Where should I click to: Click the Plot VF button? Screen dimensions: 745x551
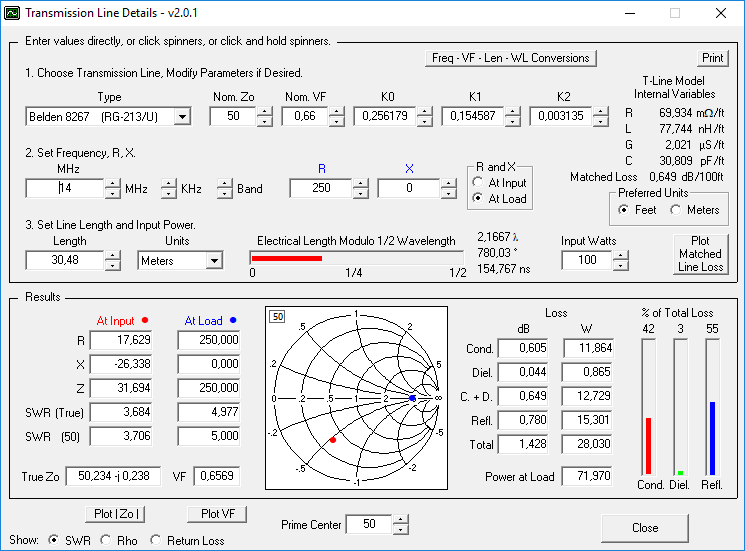click(x=218, y=514)
